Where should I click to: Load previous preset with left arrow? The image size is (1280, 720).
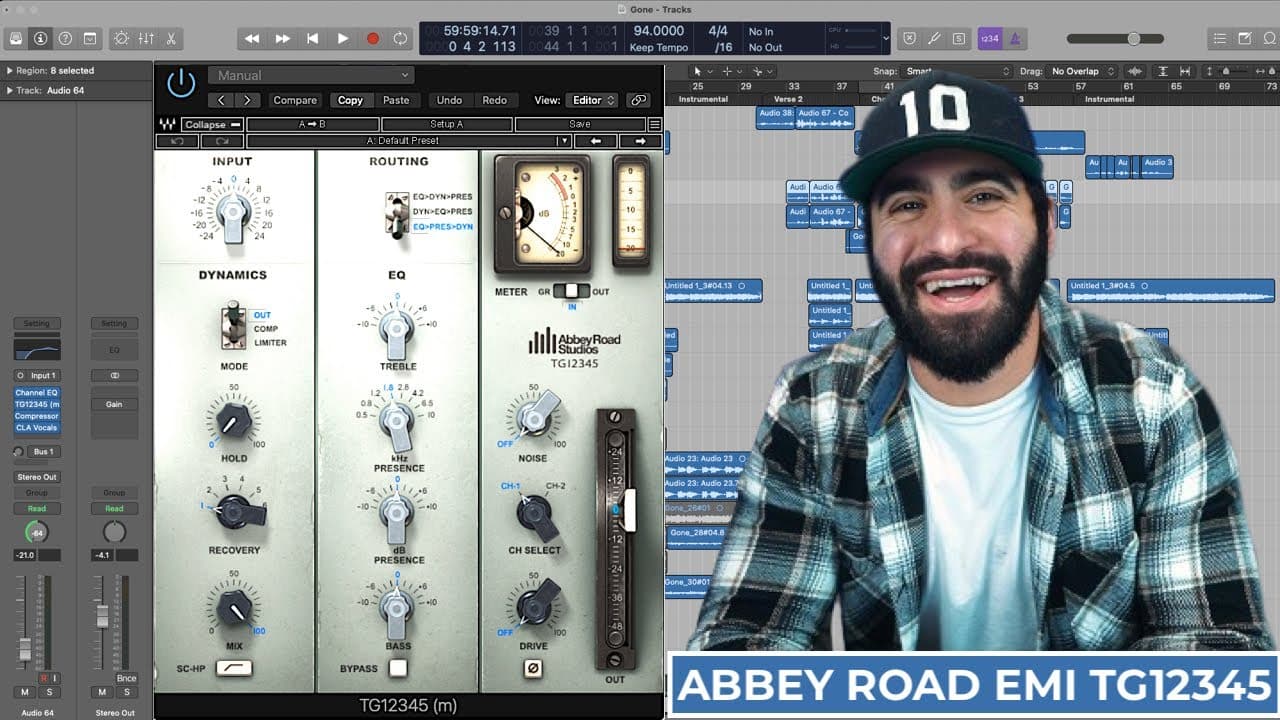point(596,141)
